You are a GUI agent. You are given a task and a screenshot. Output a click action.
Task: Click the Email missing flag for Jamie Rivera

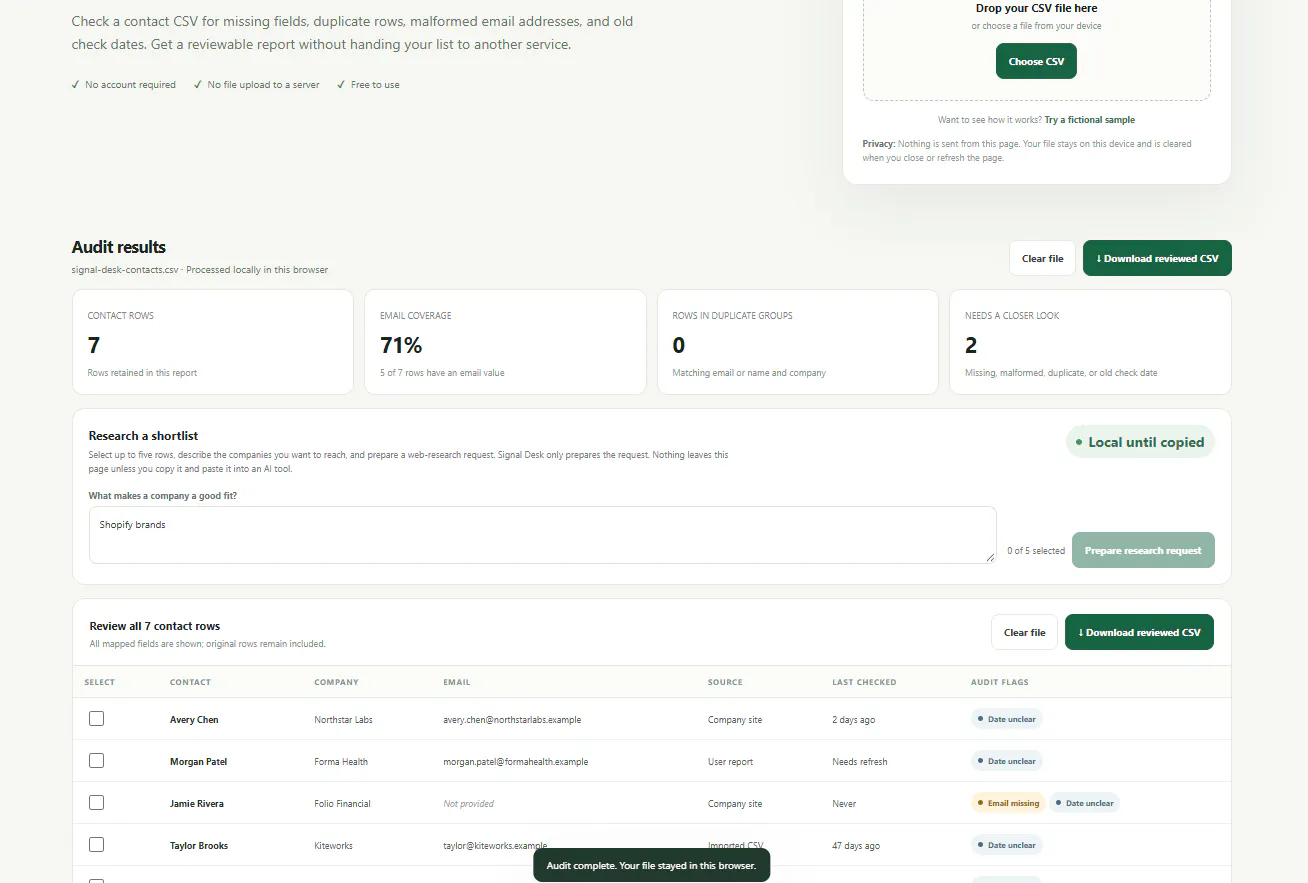tap(1007, 803)
